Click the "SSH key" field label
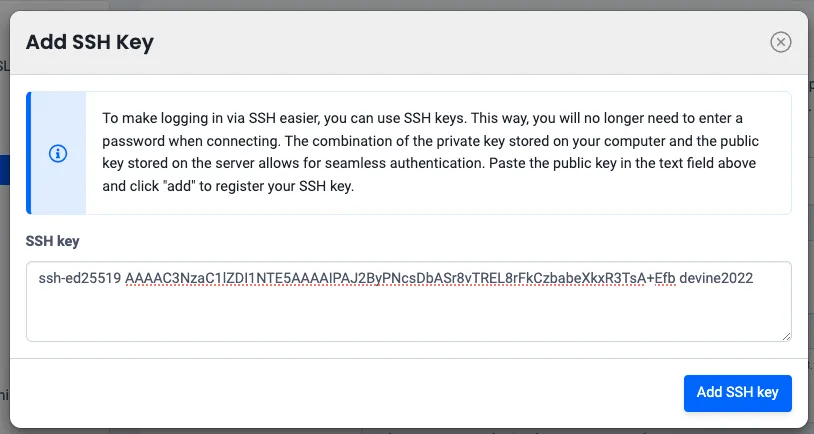Screen dimensions: 814x434 point(53,242)
